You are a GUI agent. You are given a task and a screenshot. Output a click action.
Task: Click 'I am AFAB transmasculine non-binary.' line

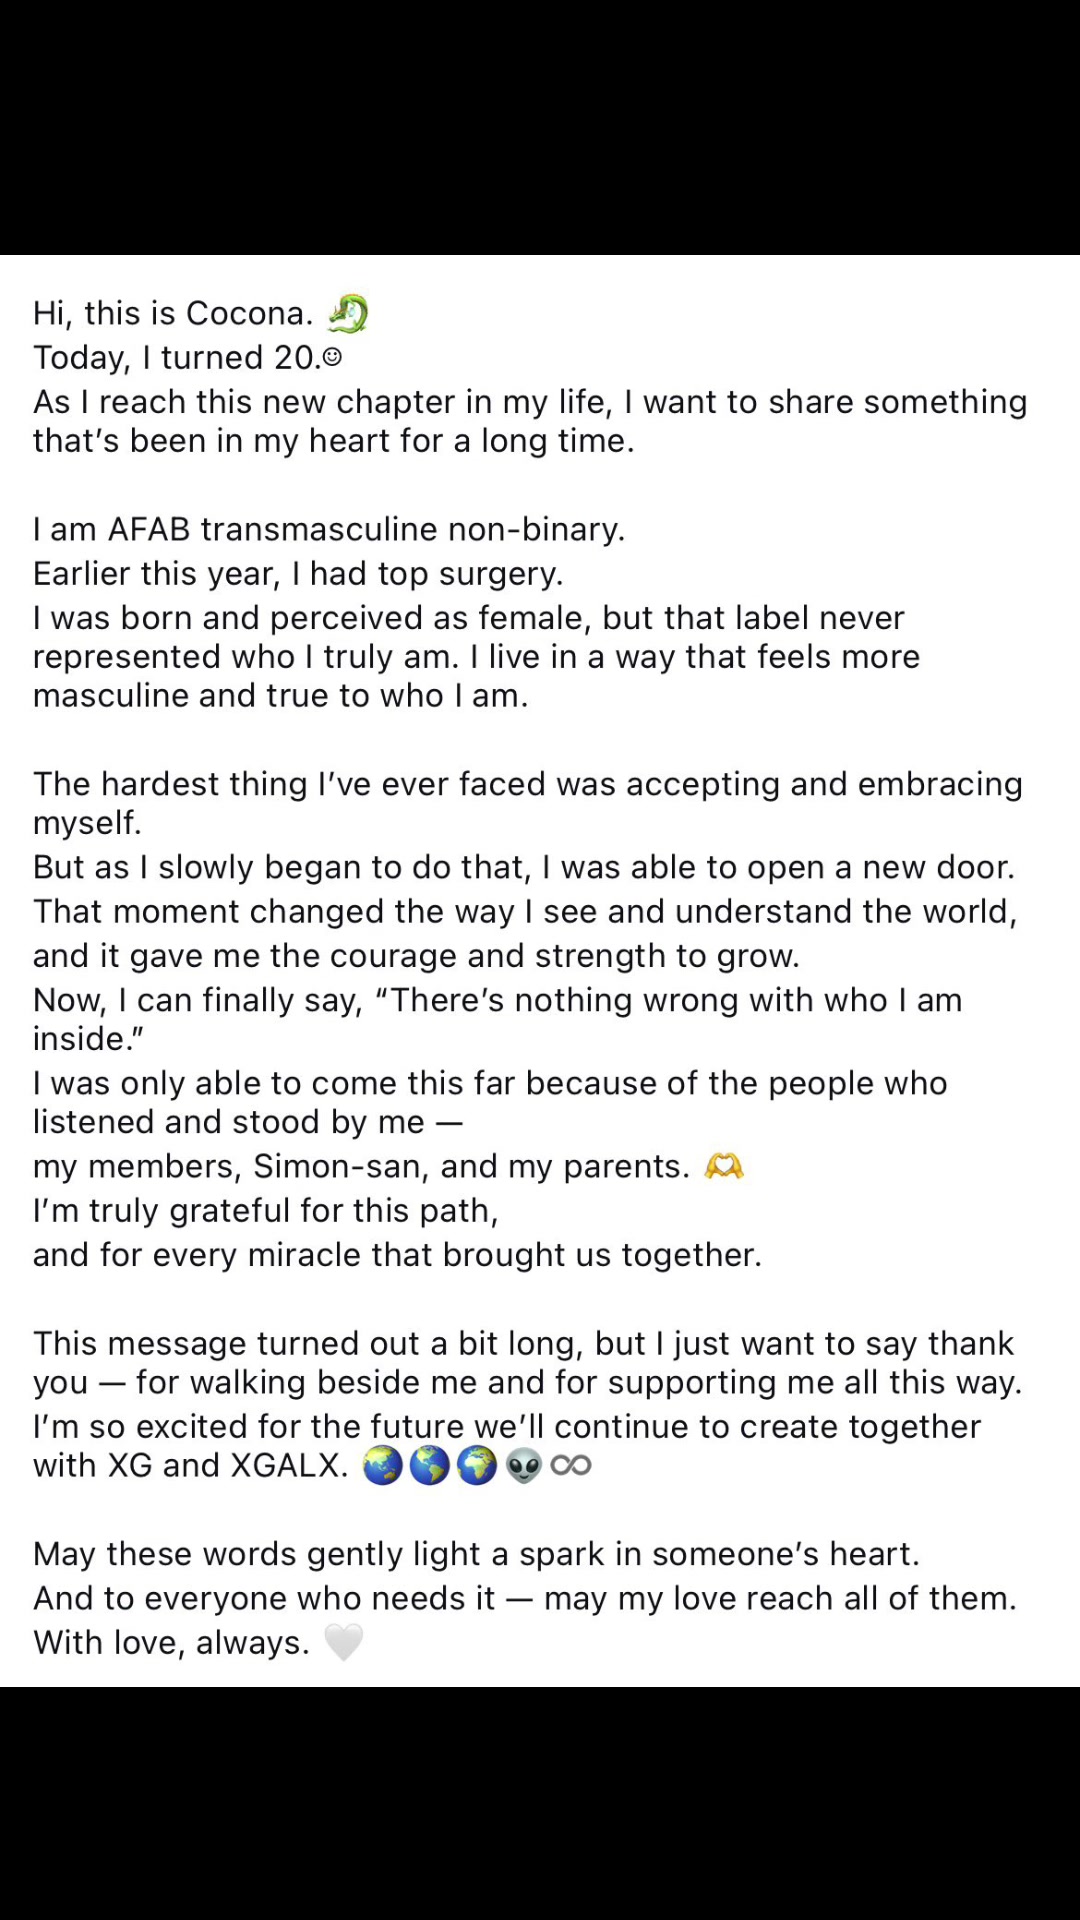click(x=329, y=529)
